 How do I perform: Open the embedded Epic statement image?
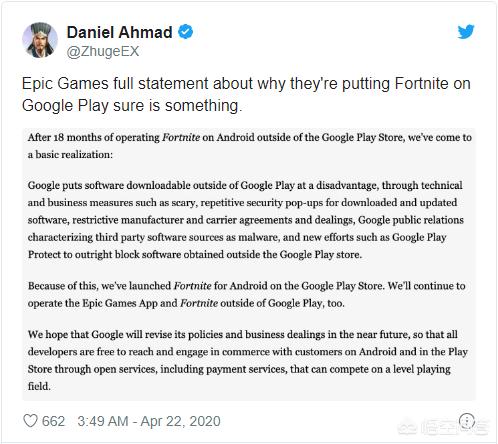tap(249, 264)
